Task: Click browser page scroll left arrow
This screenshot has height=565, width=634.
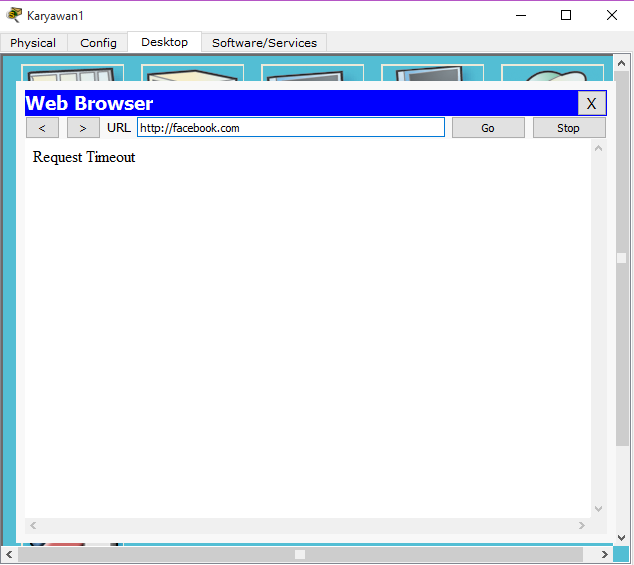Action: click(x=33, y=525)
